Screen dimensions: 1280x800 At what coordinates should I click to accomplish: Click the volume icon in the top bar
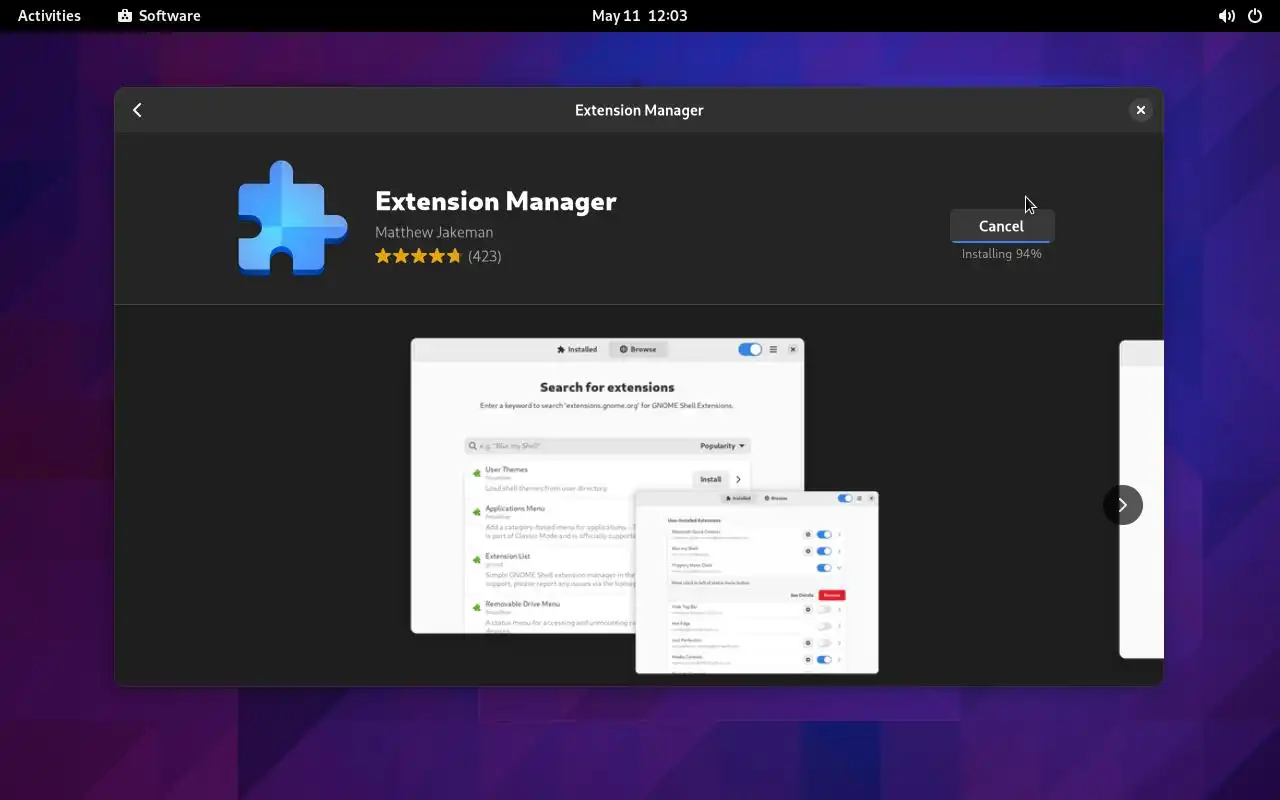click(1226, 16)
